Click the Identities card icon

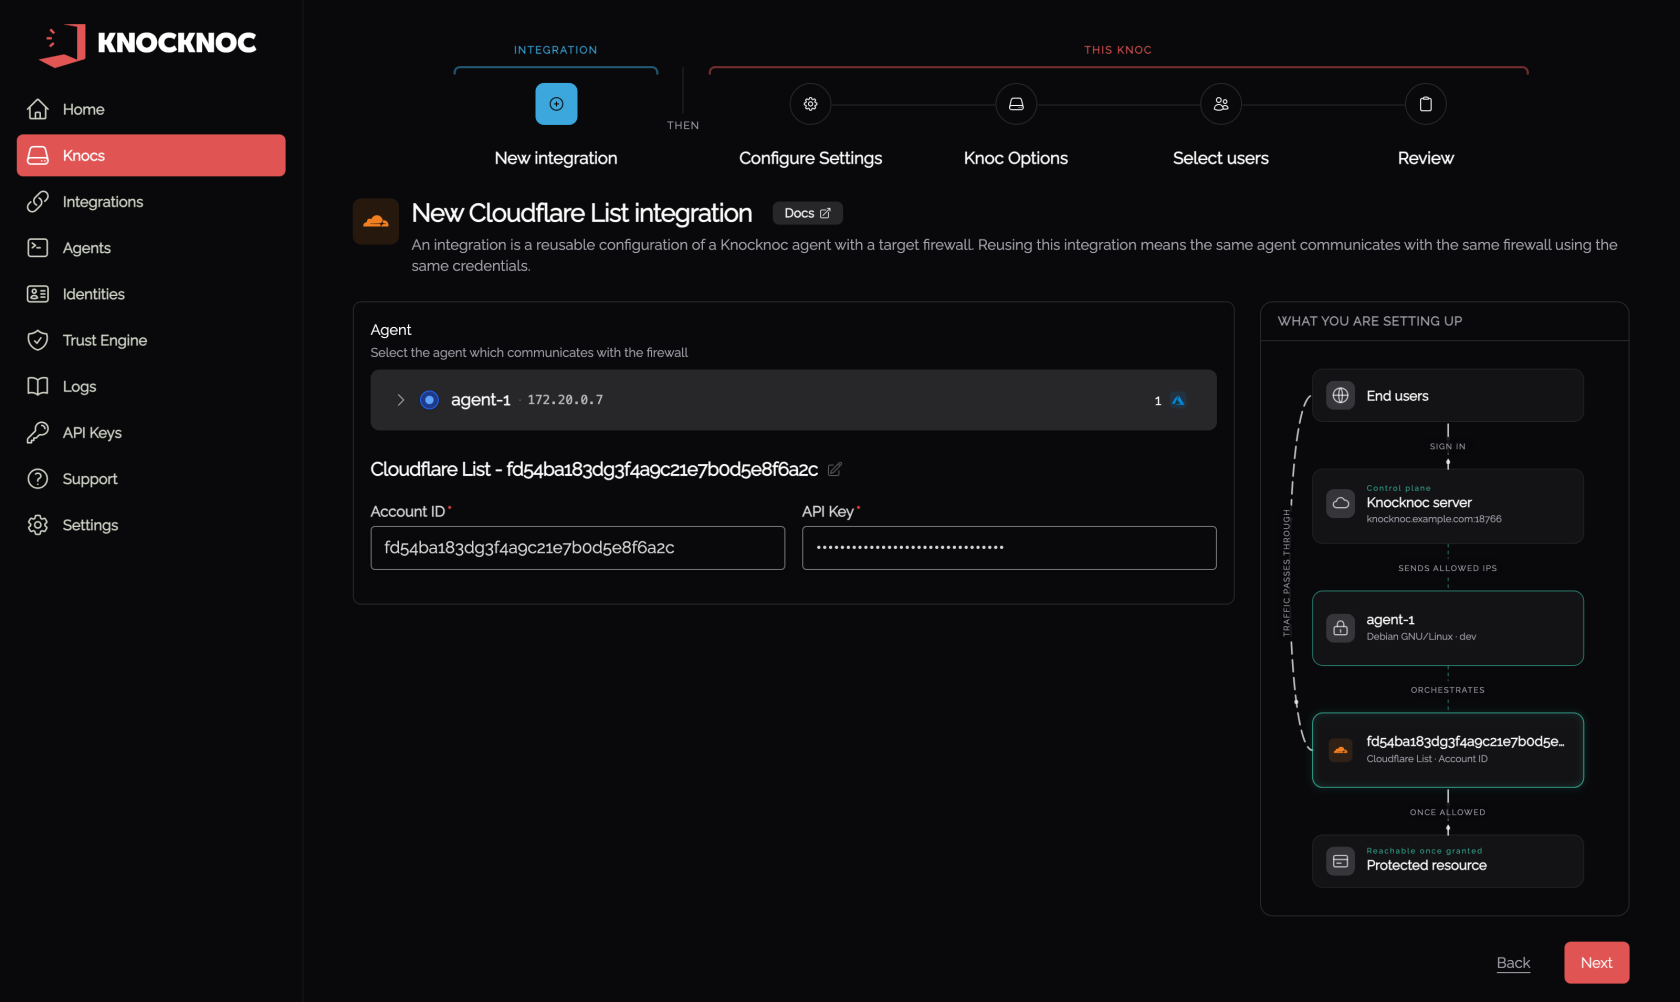(x=38, y=294)
